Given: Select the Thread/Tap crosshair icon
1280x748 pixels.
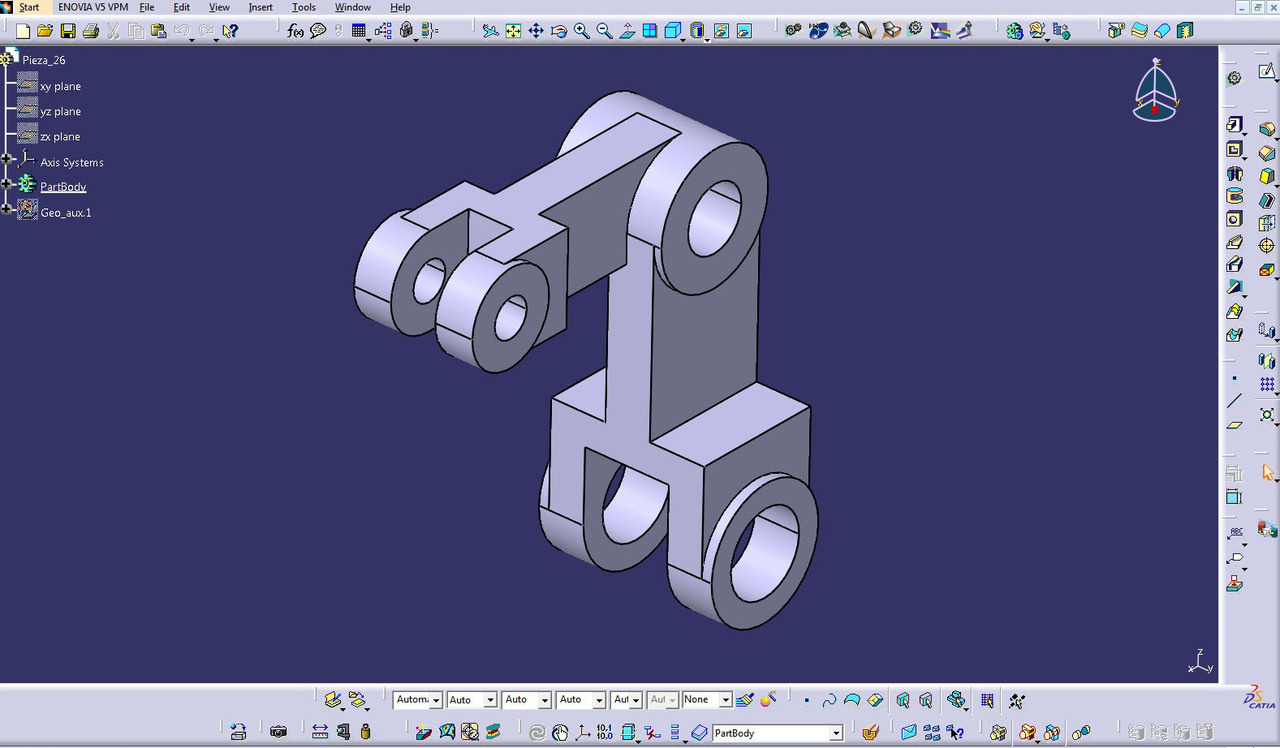Looking at the screenshot, I should click(x=1267, y=245).
